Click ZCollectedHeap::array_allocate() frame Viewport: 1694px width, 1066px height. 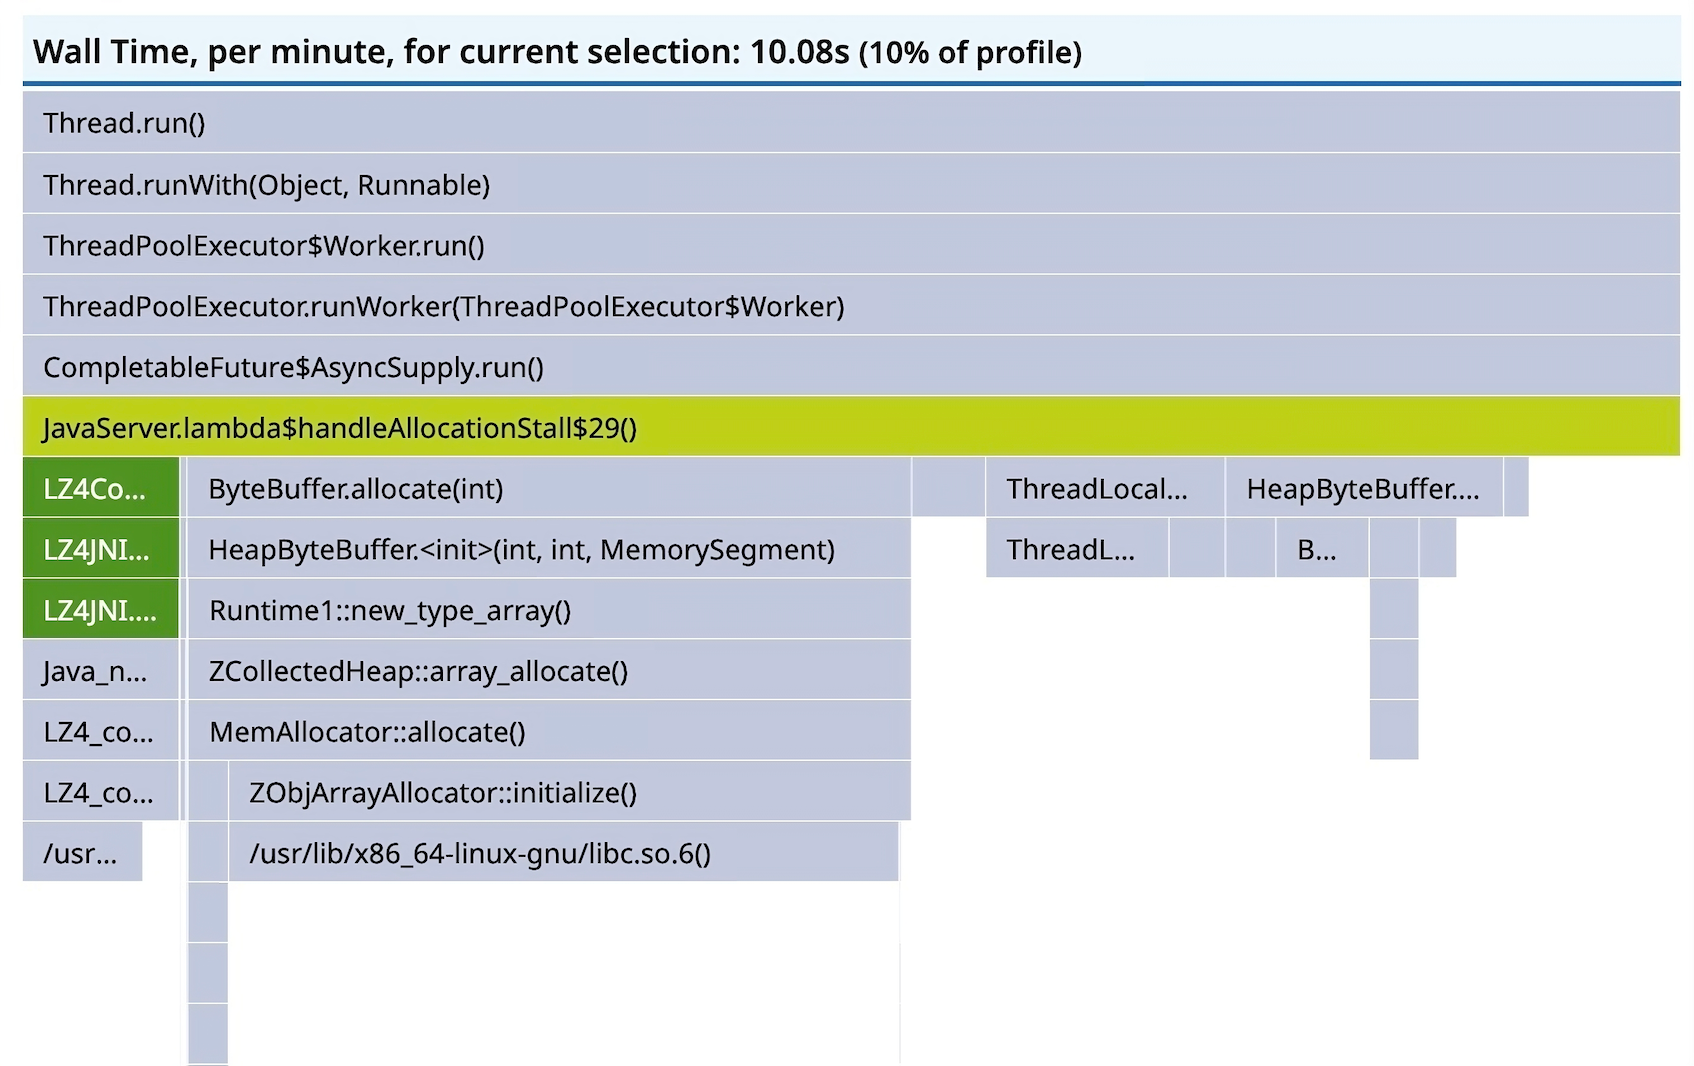[548, 671]
